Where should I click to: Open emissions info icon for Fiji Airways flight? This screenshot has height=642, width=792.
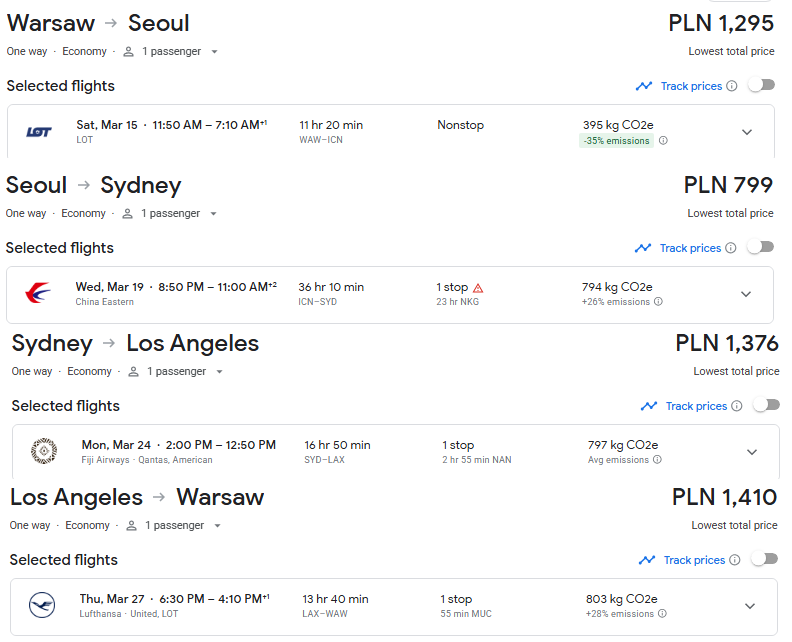tap(657, 460)
